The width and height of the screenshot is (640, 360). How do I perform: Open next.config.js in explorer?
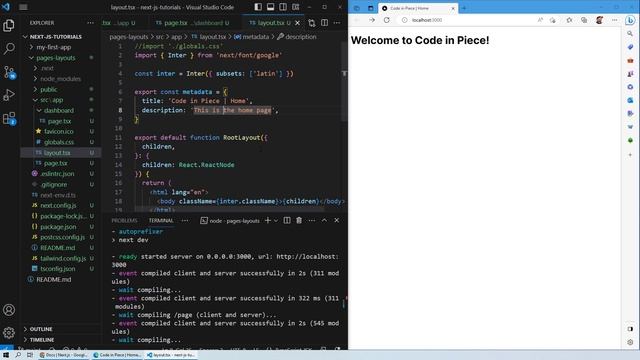61,205
